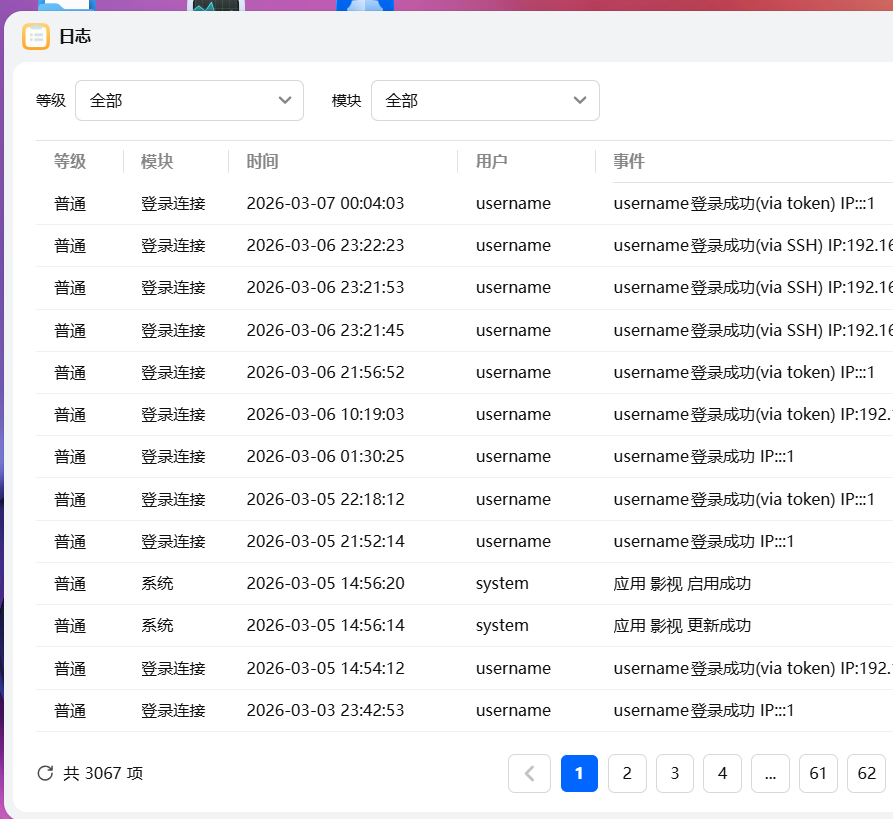Select log entry at 2026-03-07 00:04:03
The width and height of the screenshot is (893, 819).
[x=325, y=204]
